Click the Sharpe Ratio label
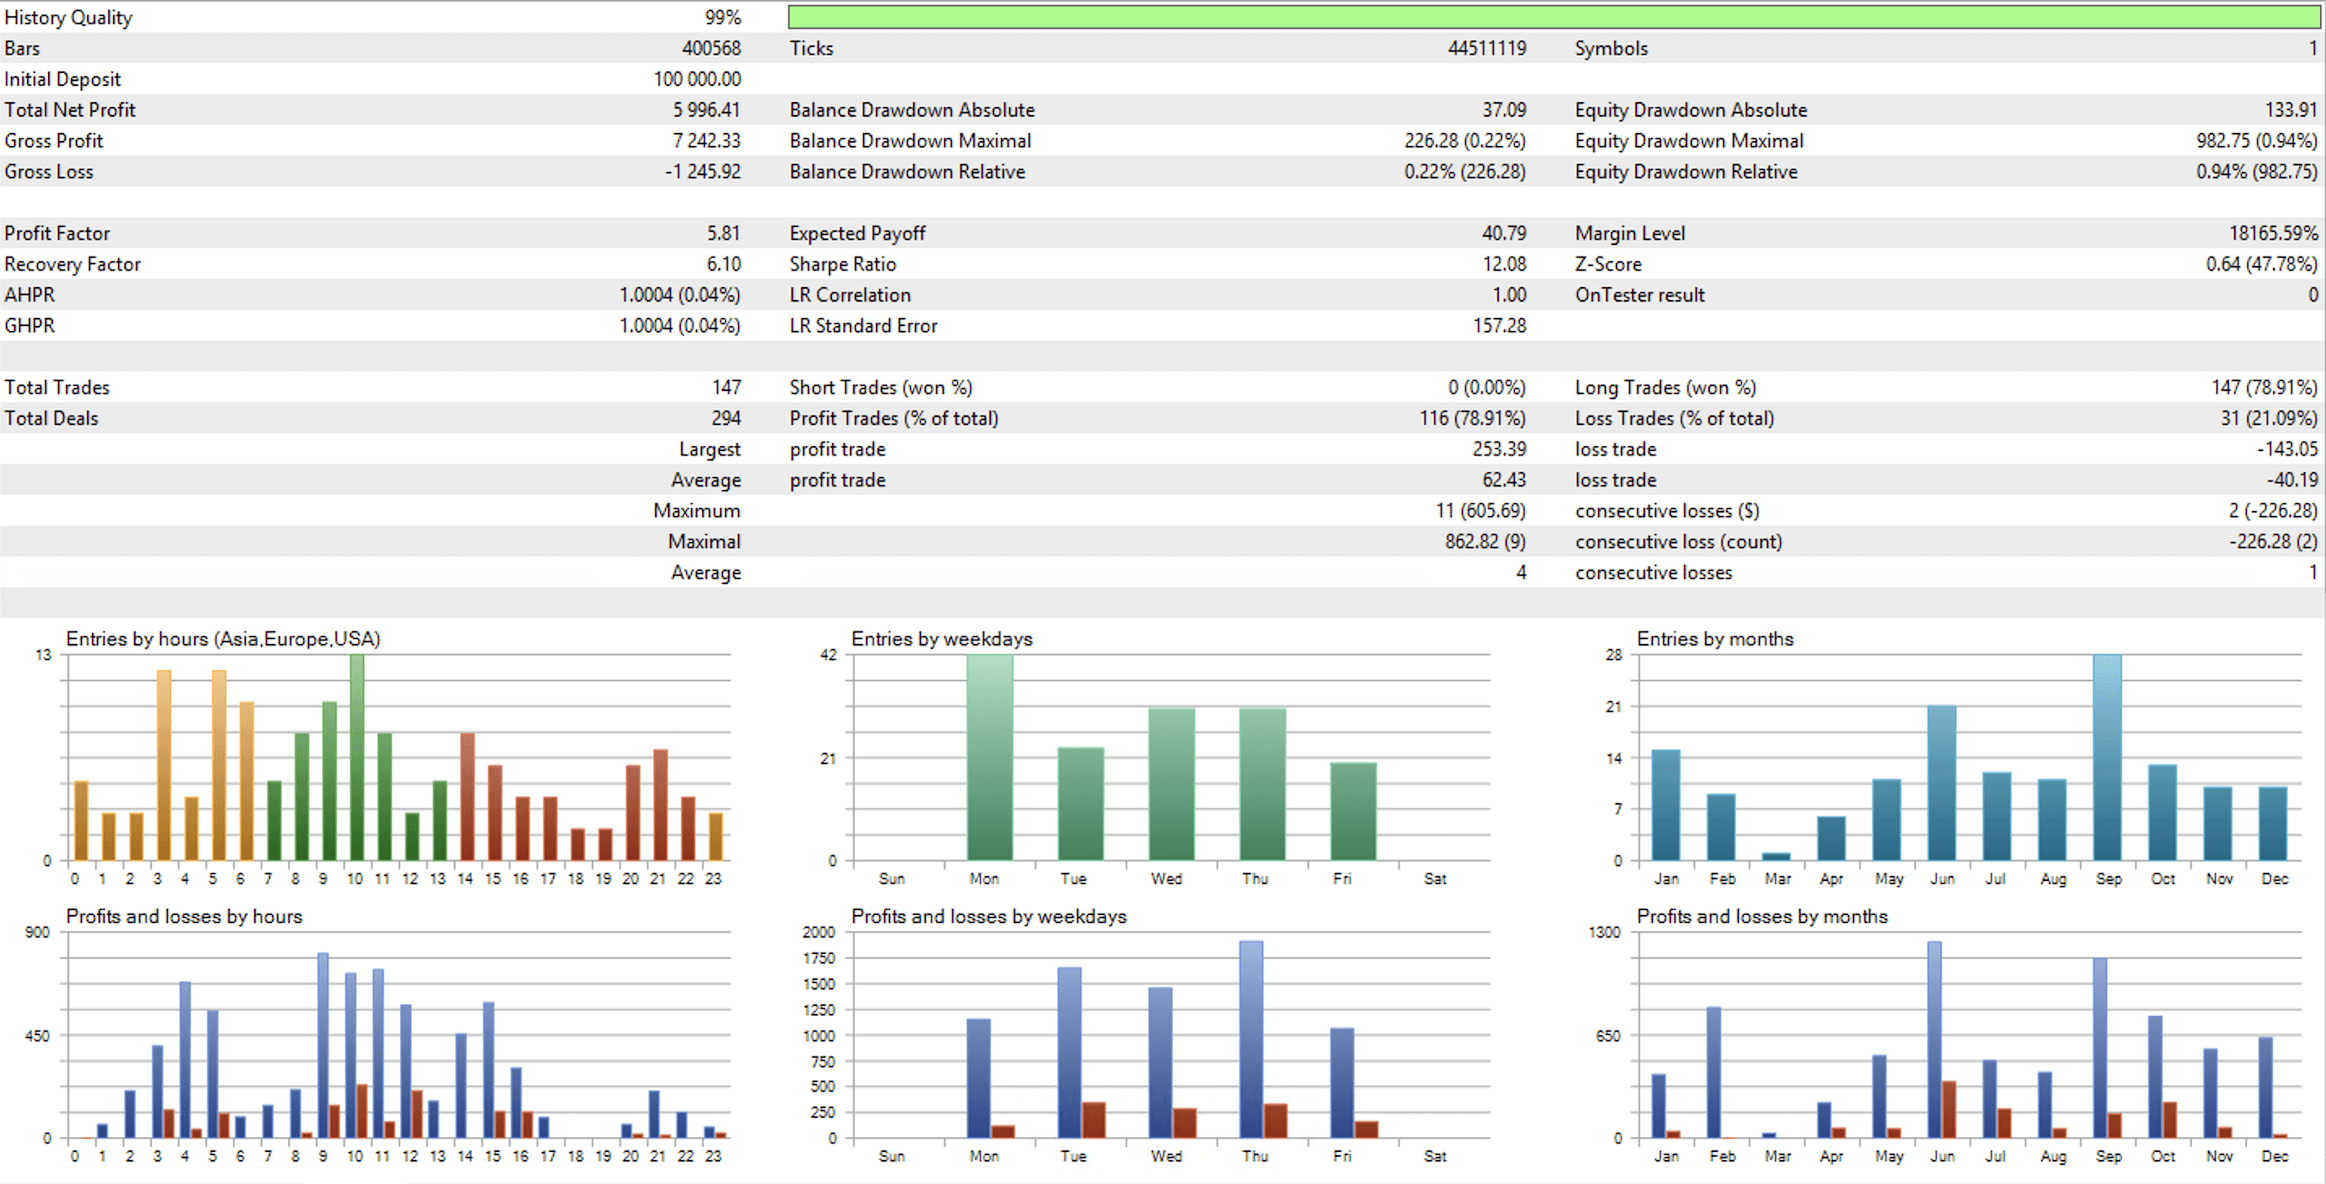The image size is (2326, 1184). click(x=842, y=264)
